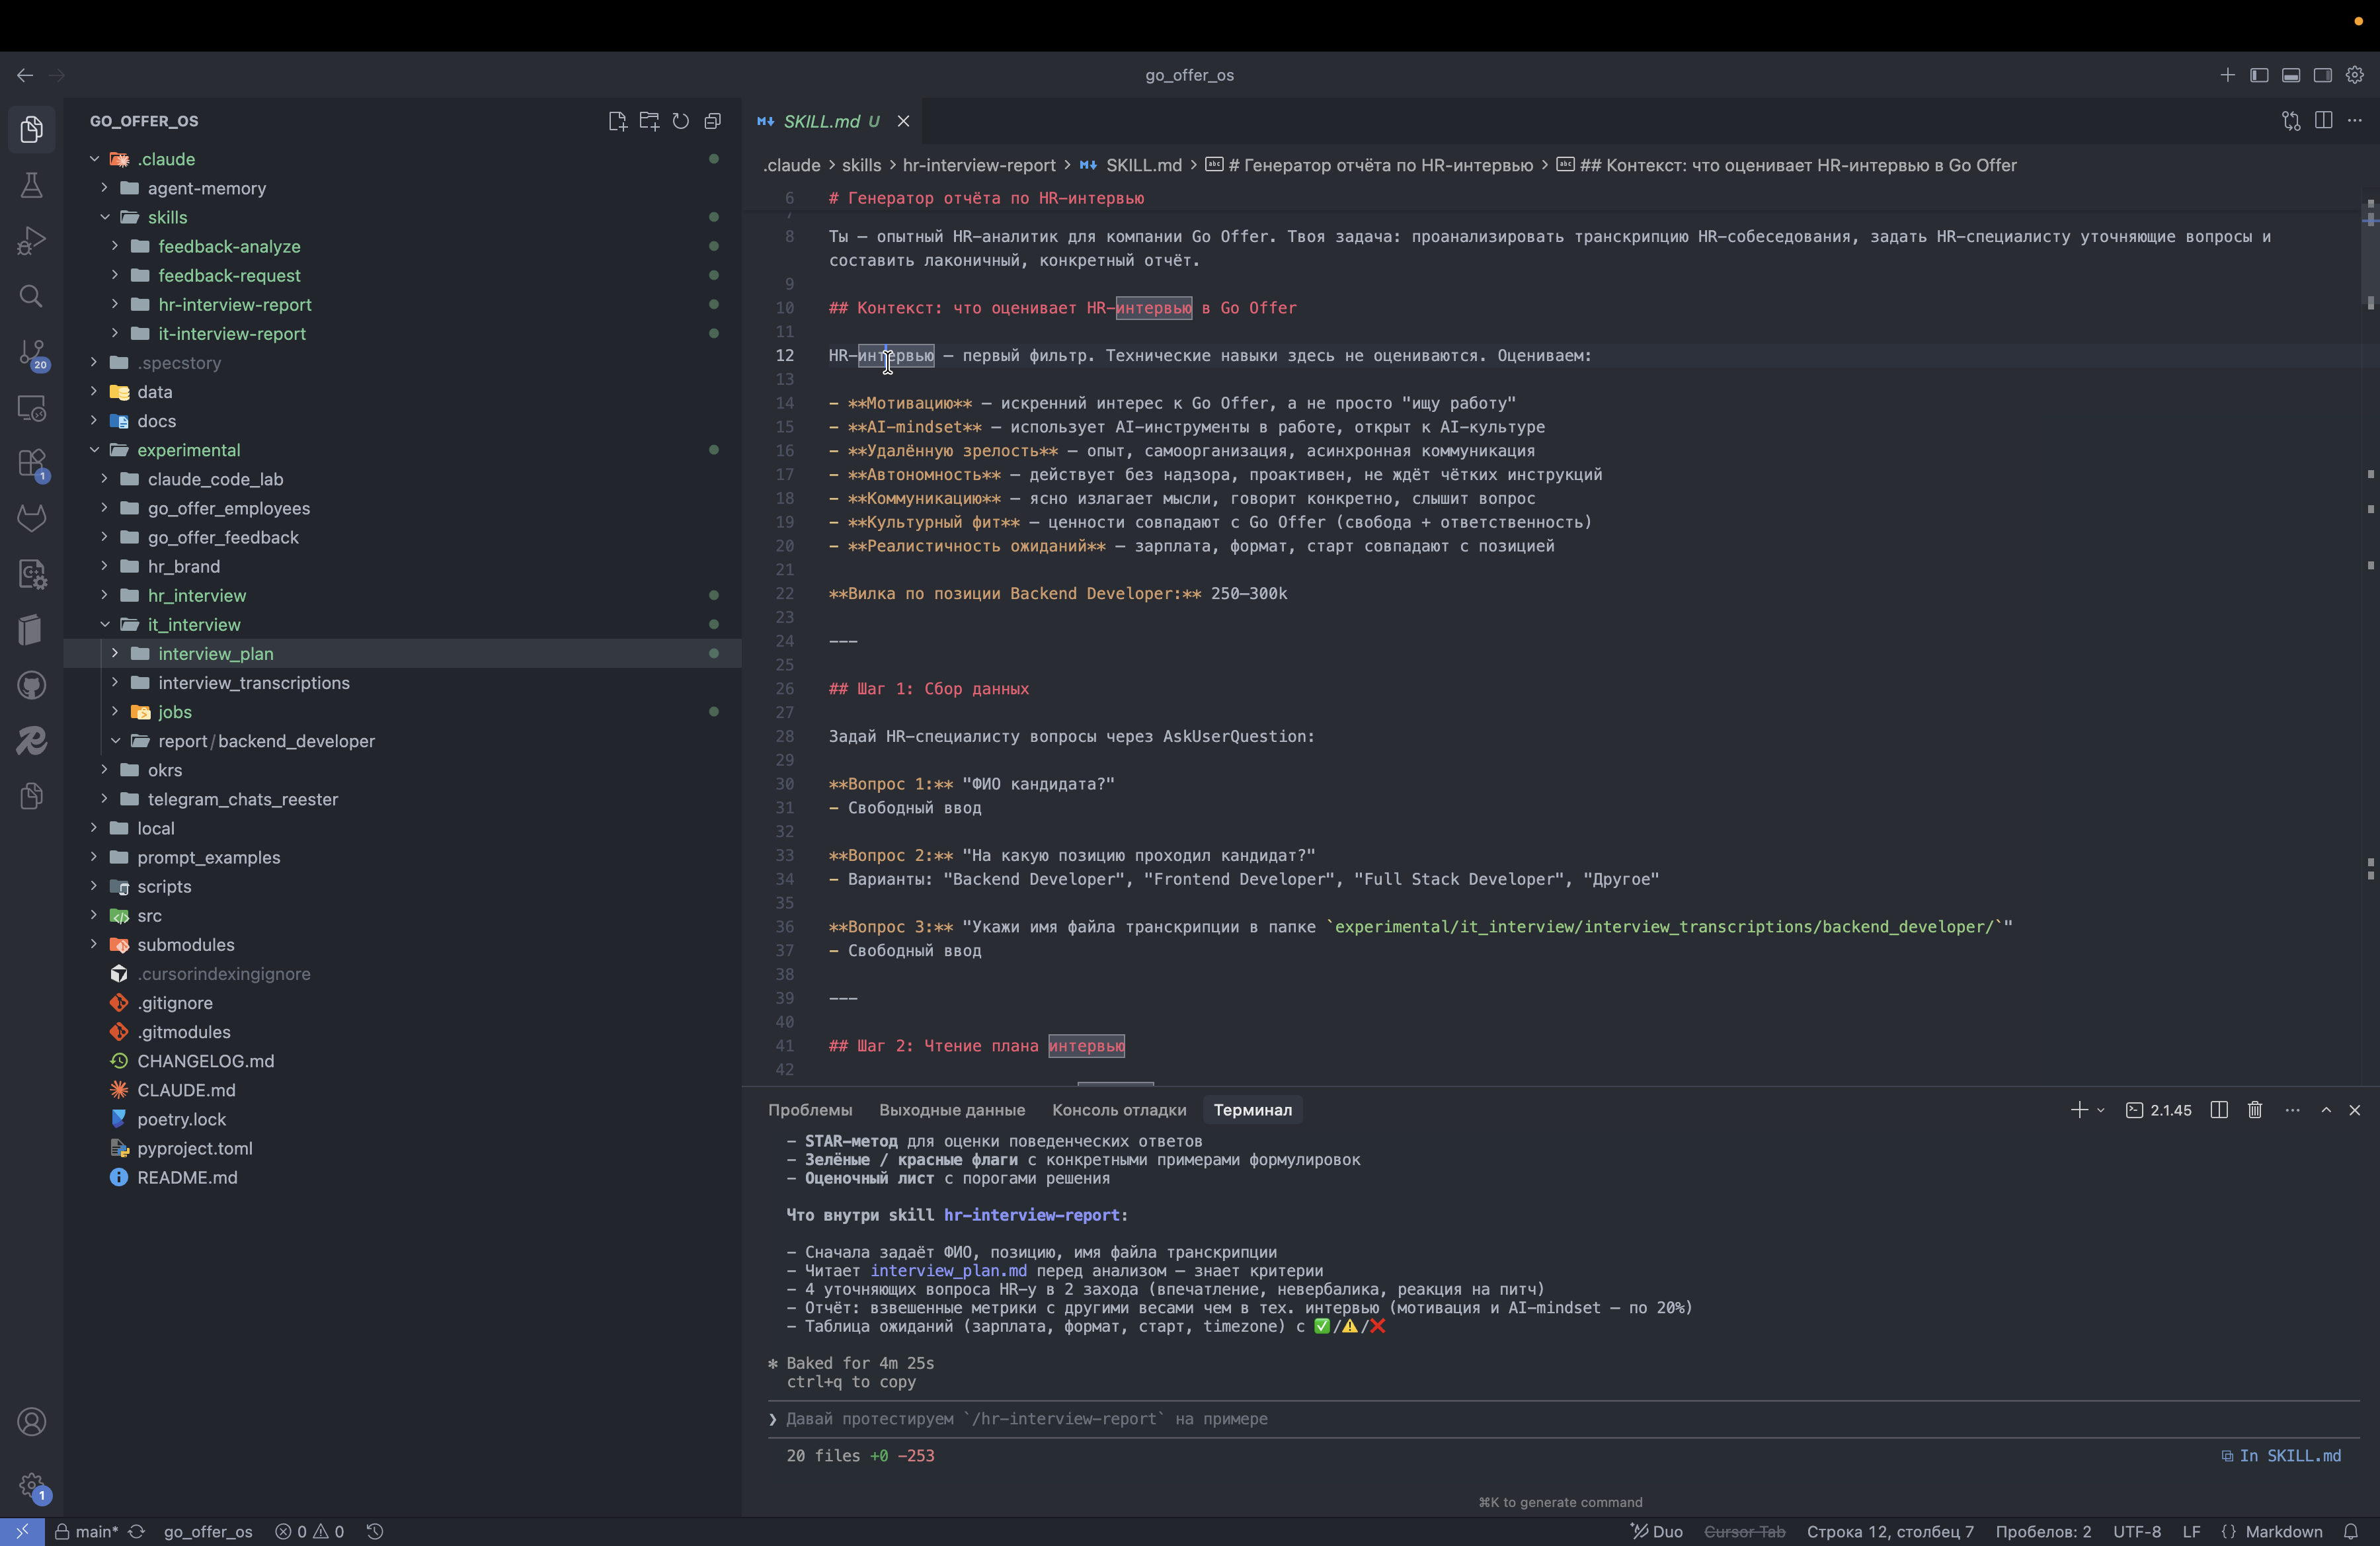This screenshot has height=1546, width=2380.
Task: Open the Search view in activity bar
Action: point(31,296)
